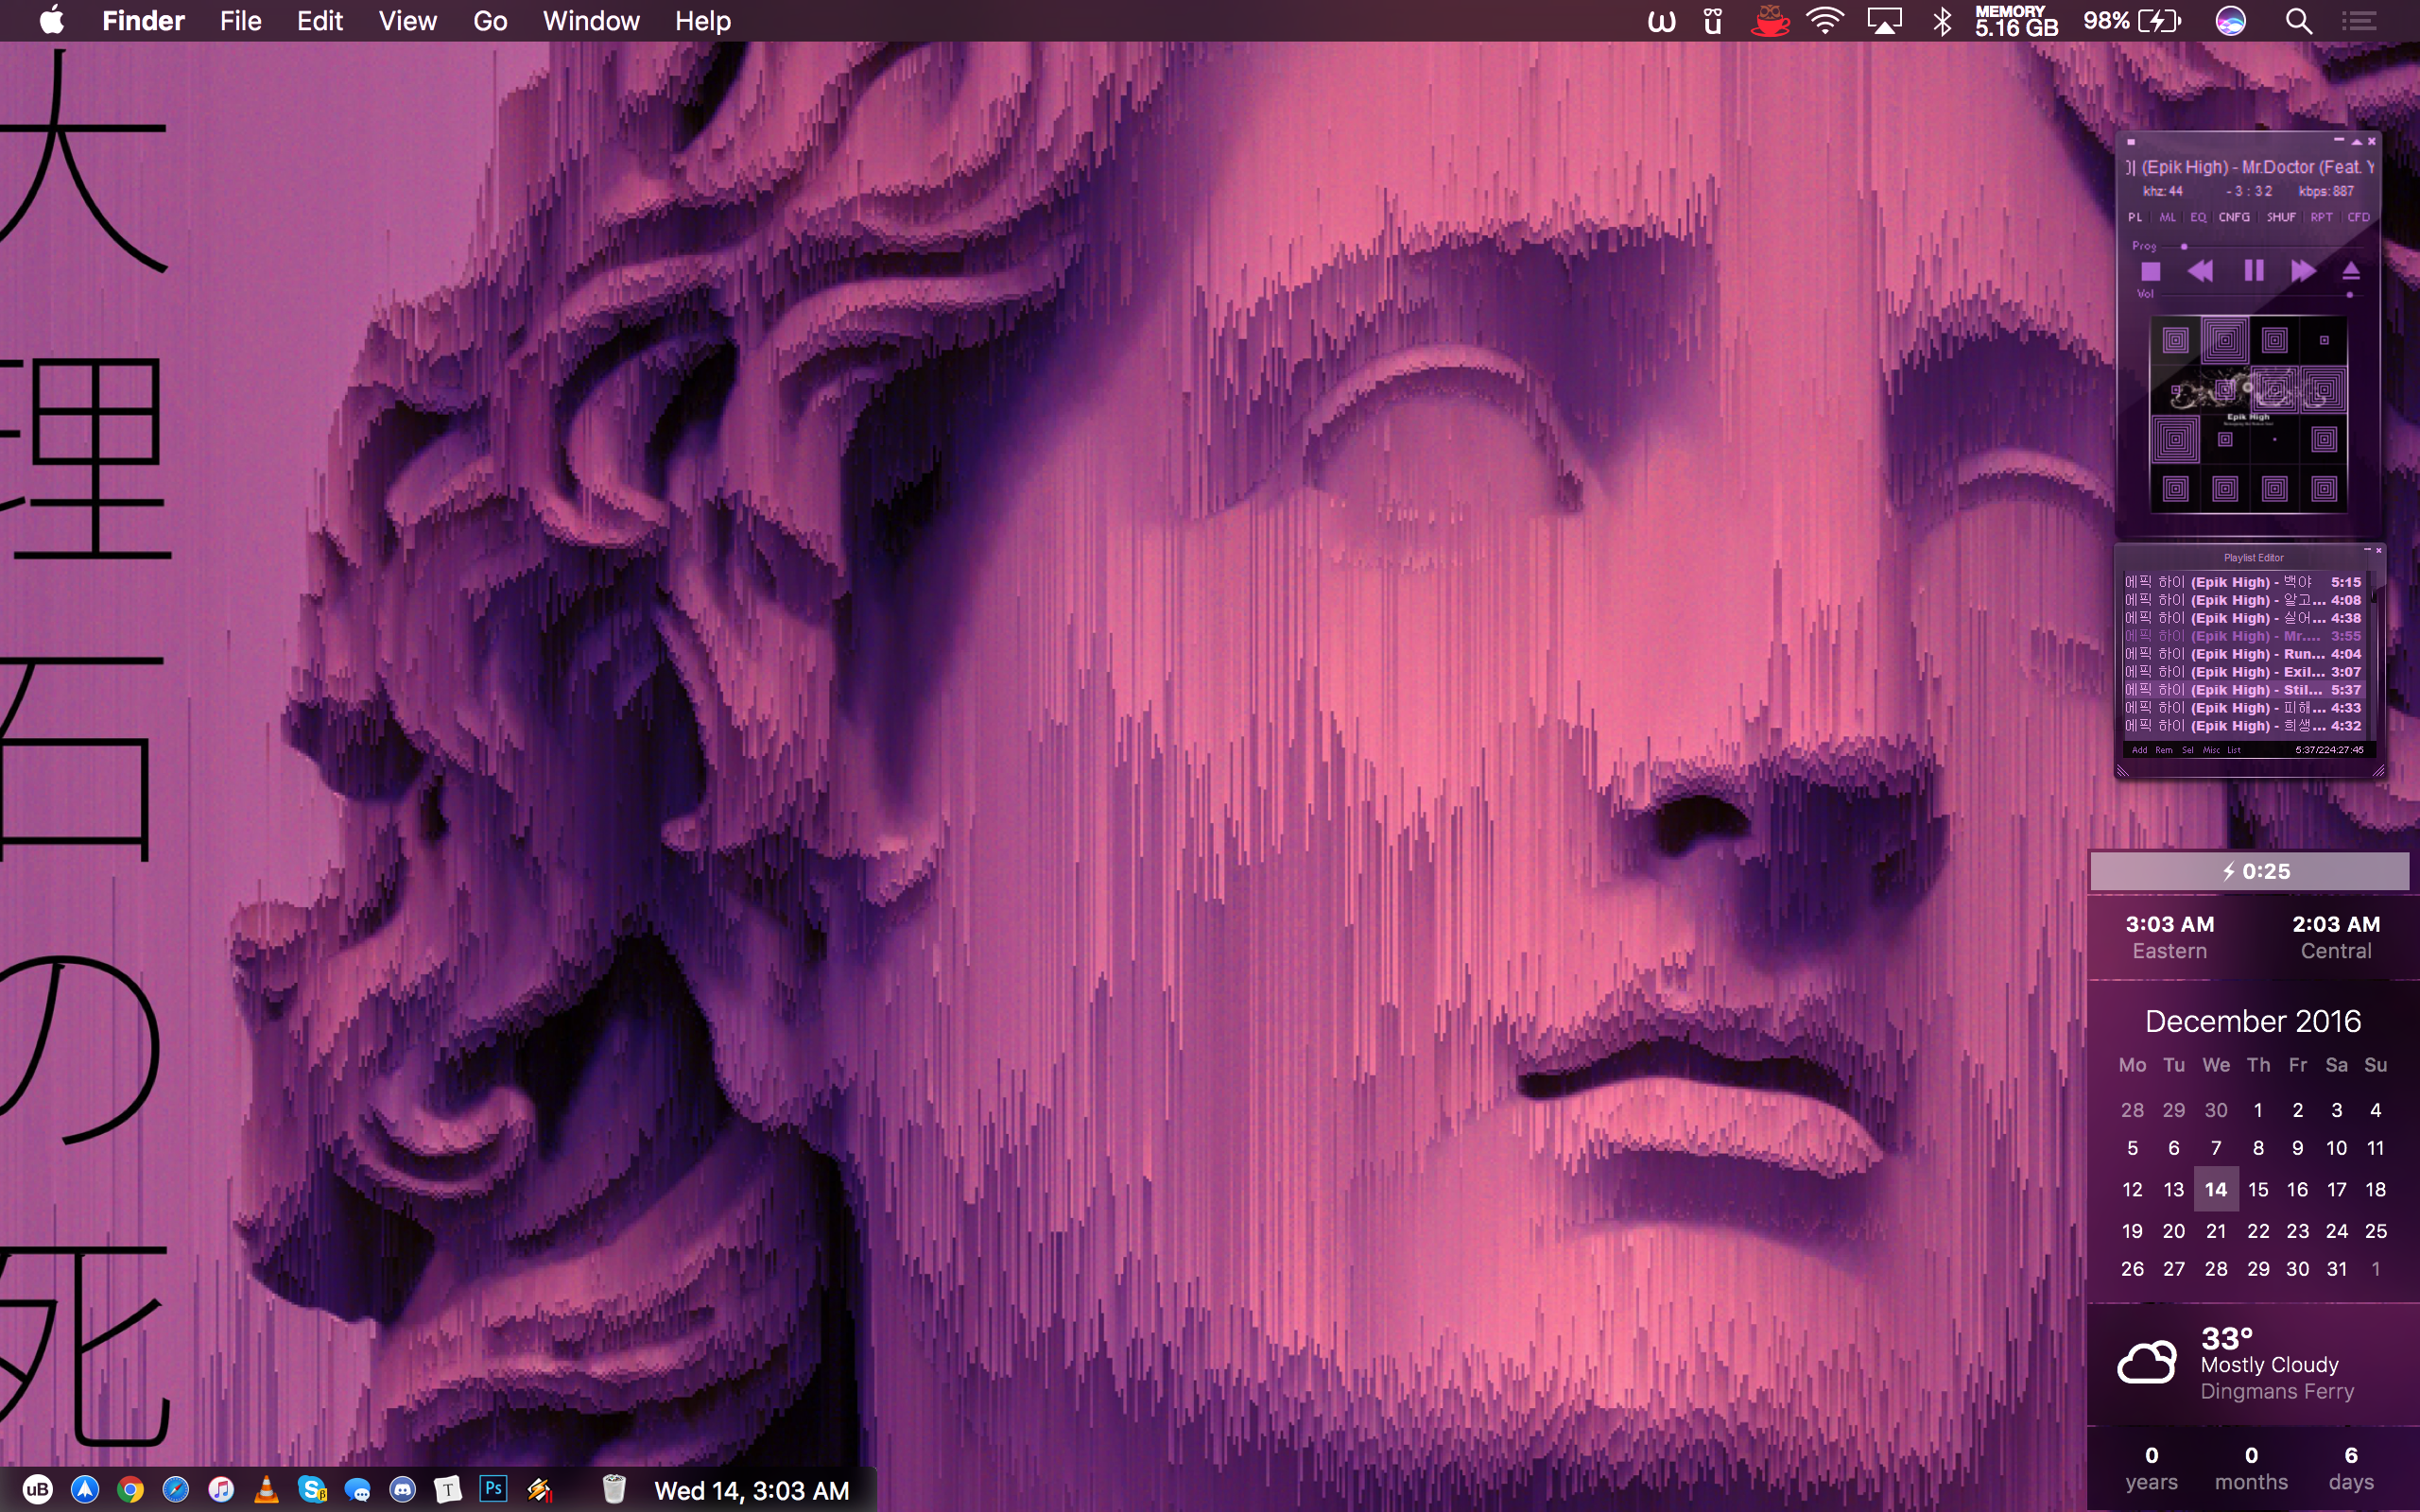Click the AirPlay display icon

tap(1884, 21)
